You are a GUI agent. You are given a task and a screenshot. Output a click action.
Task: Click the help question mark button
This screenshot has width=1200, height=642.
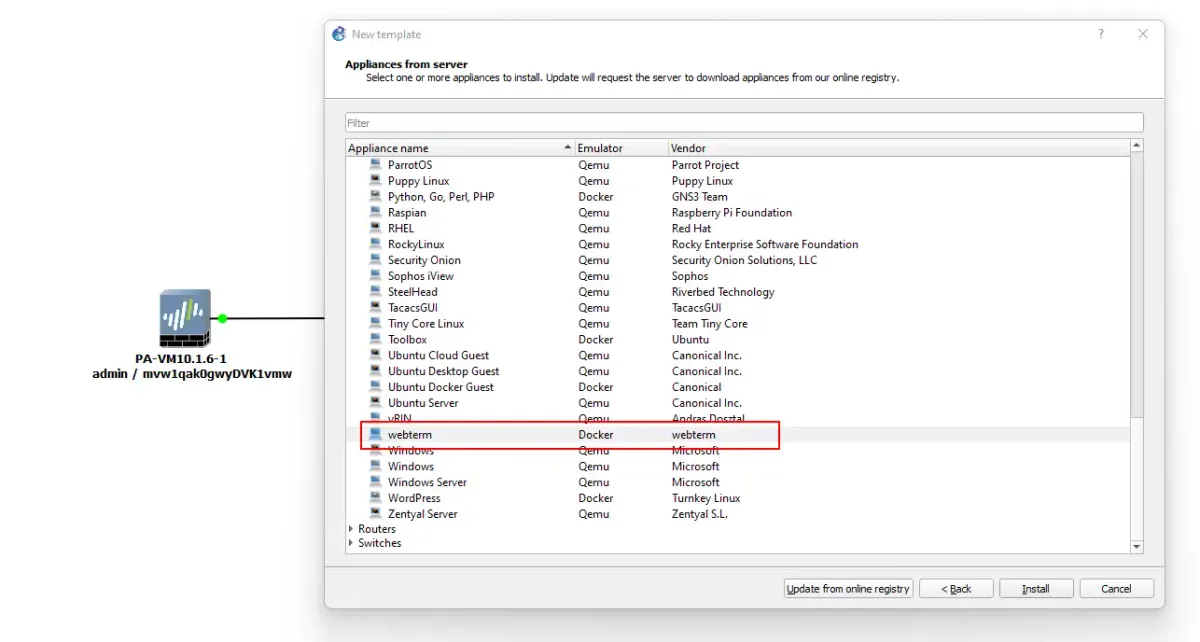click(x=1101, y=34)
